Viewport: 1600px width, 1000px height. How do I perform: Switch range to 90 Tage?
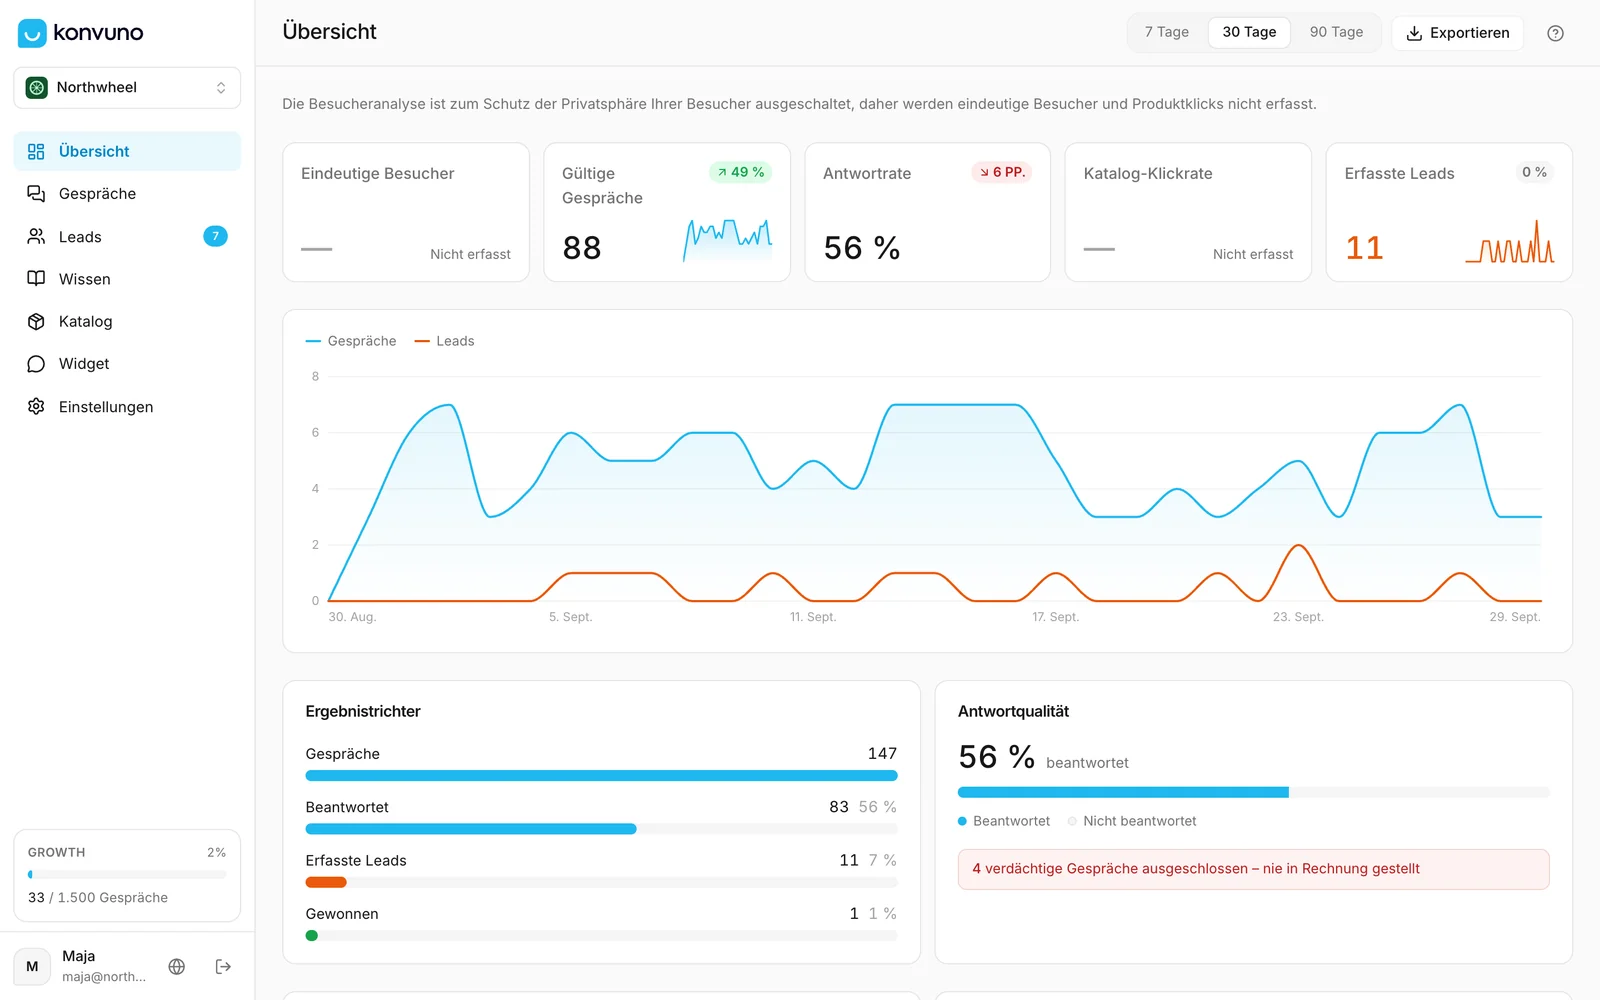click(1336, 32)
